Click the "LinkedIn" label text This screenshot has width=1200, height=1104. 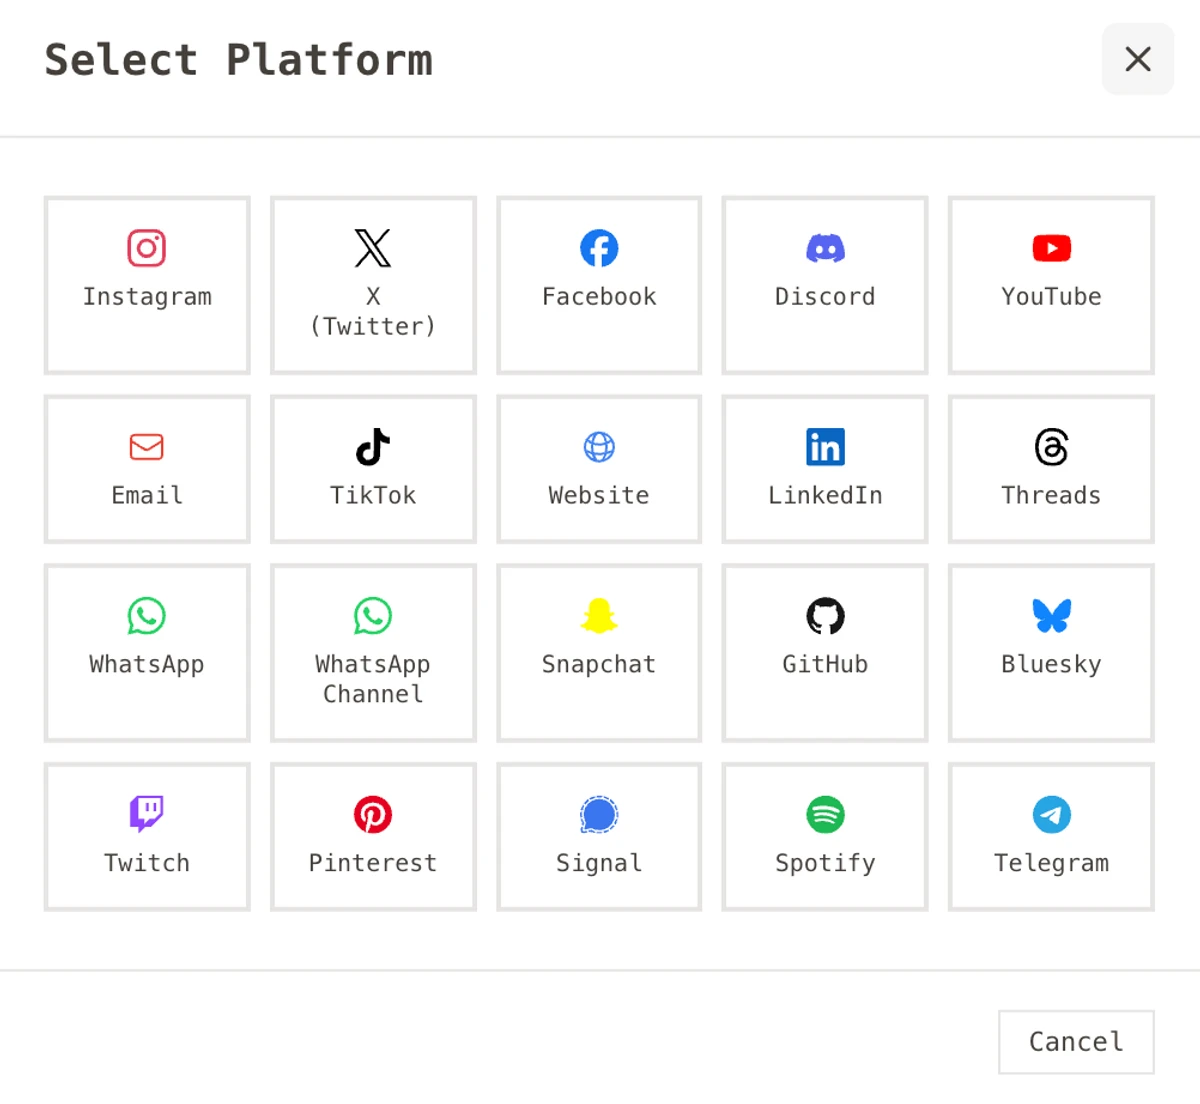tap(825, 496)
